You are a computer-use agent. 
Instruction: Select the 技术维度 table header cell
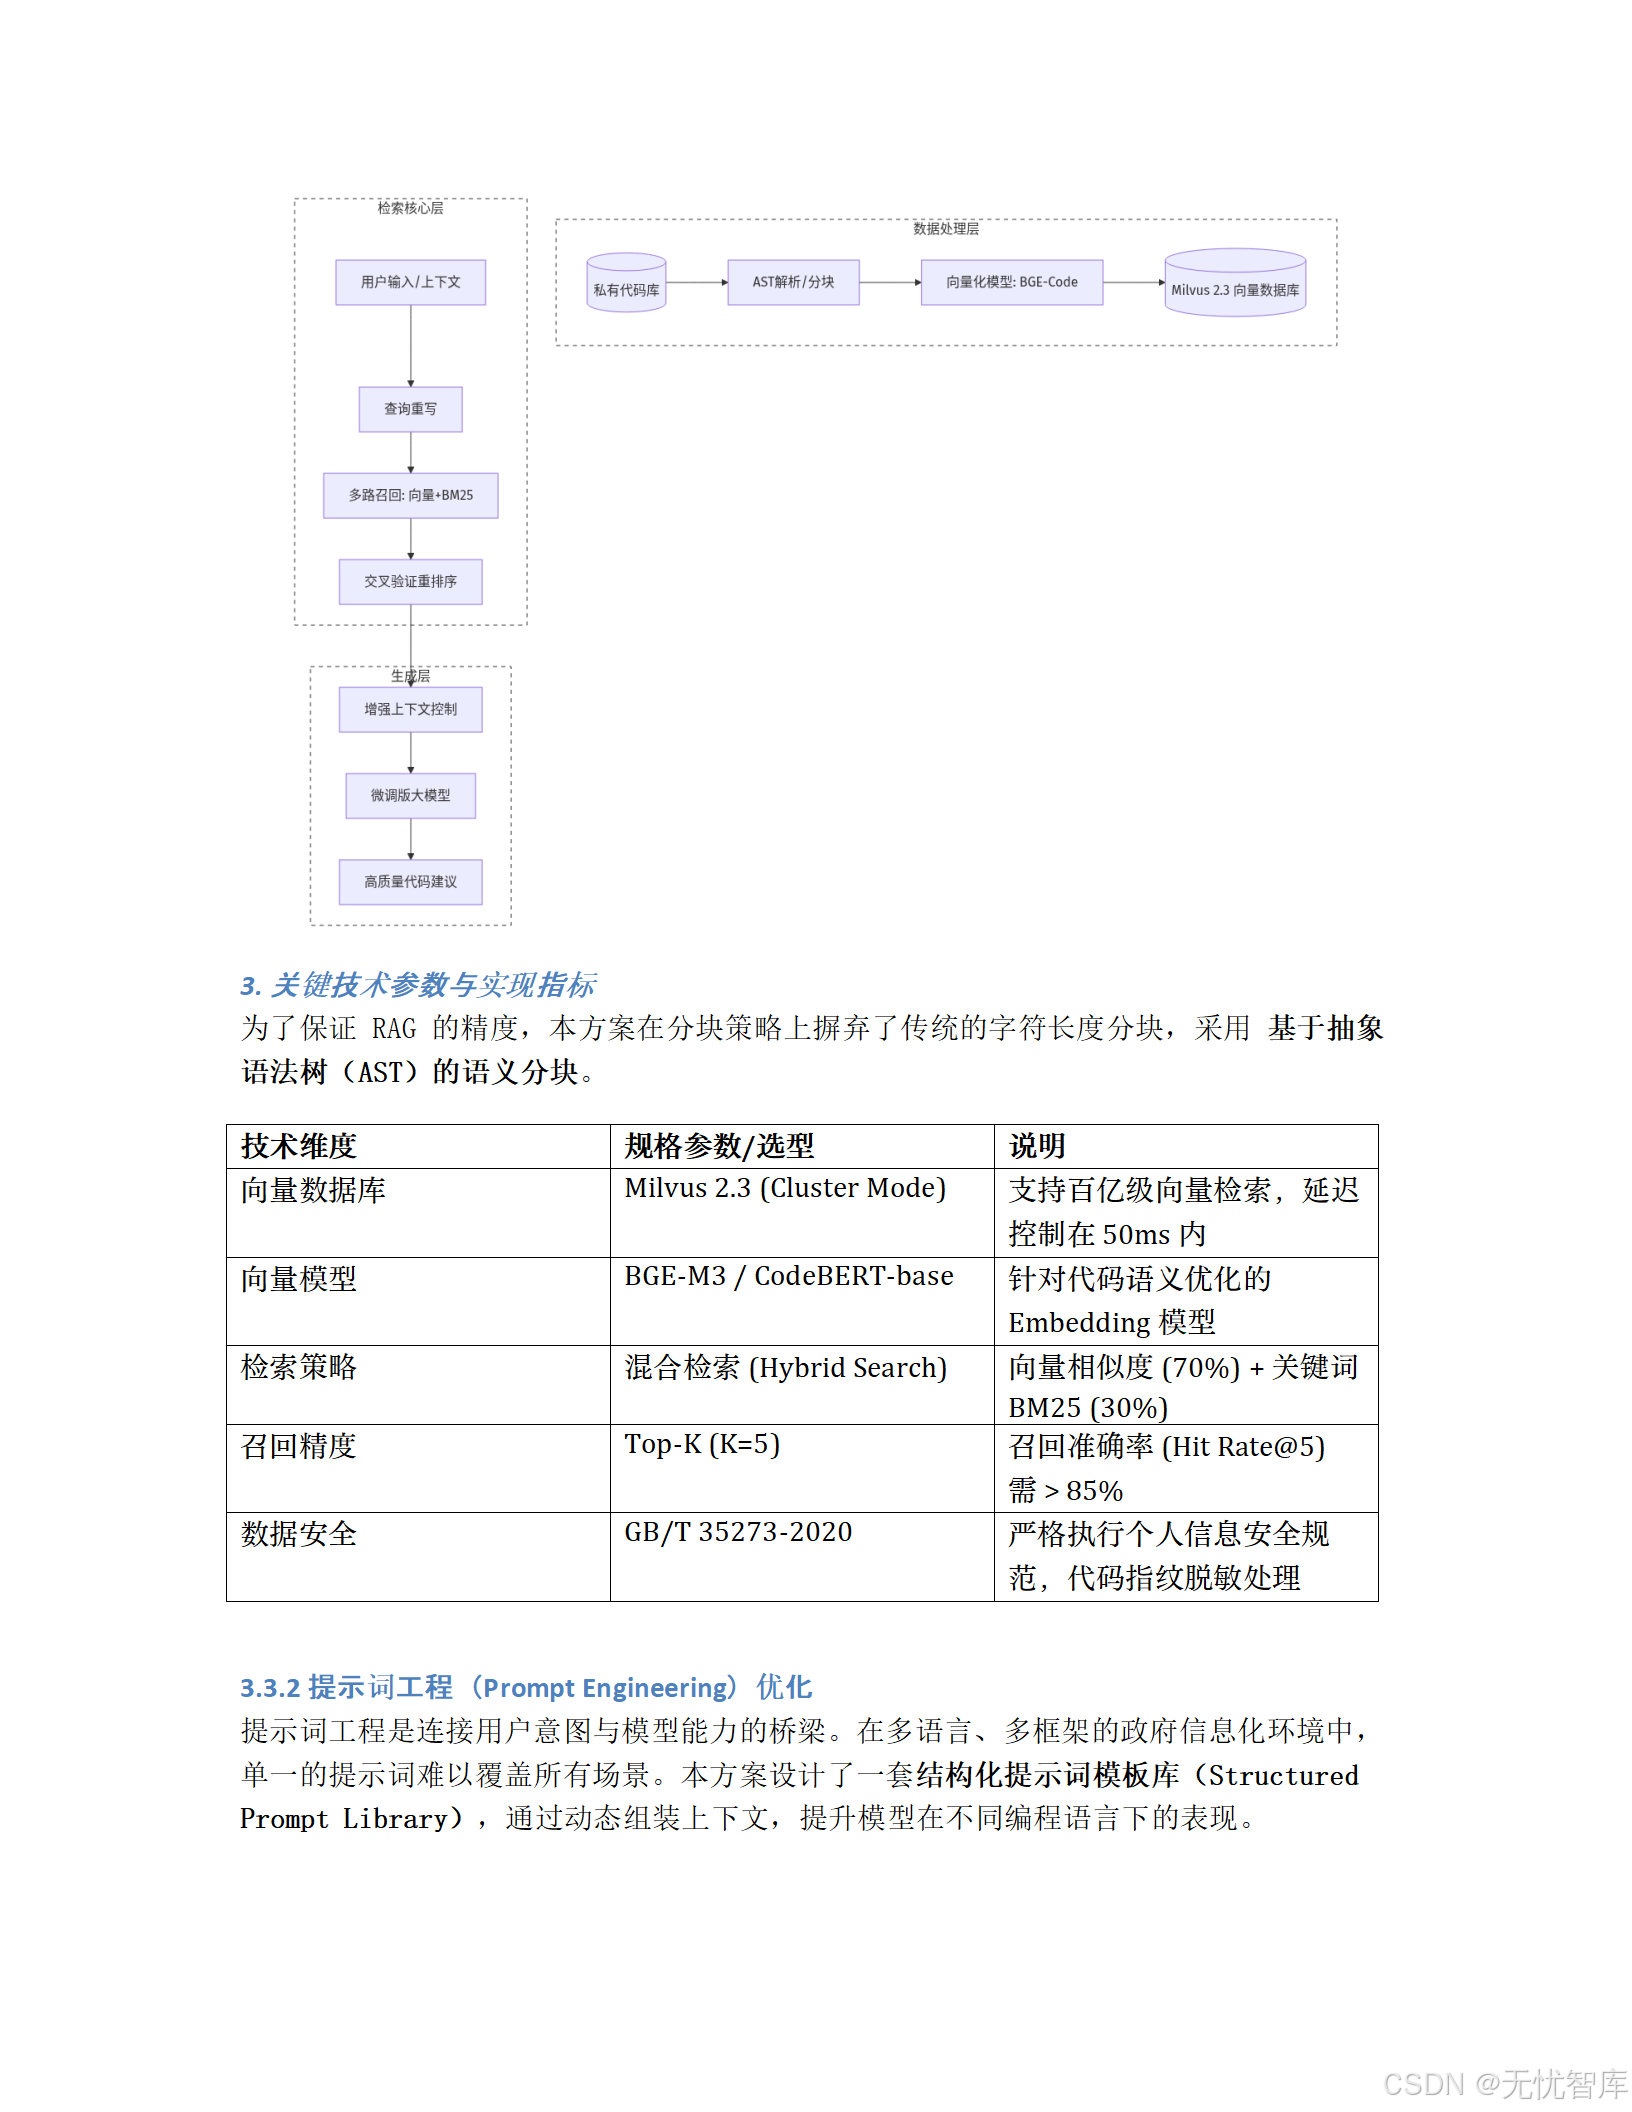click(x=299, y=1147)
